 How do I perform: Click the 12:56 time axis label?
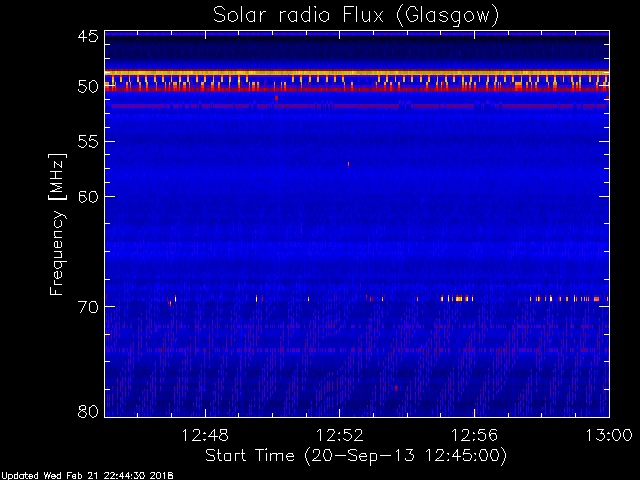pyautogui.click(x=474, y=436)
